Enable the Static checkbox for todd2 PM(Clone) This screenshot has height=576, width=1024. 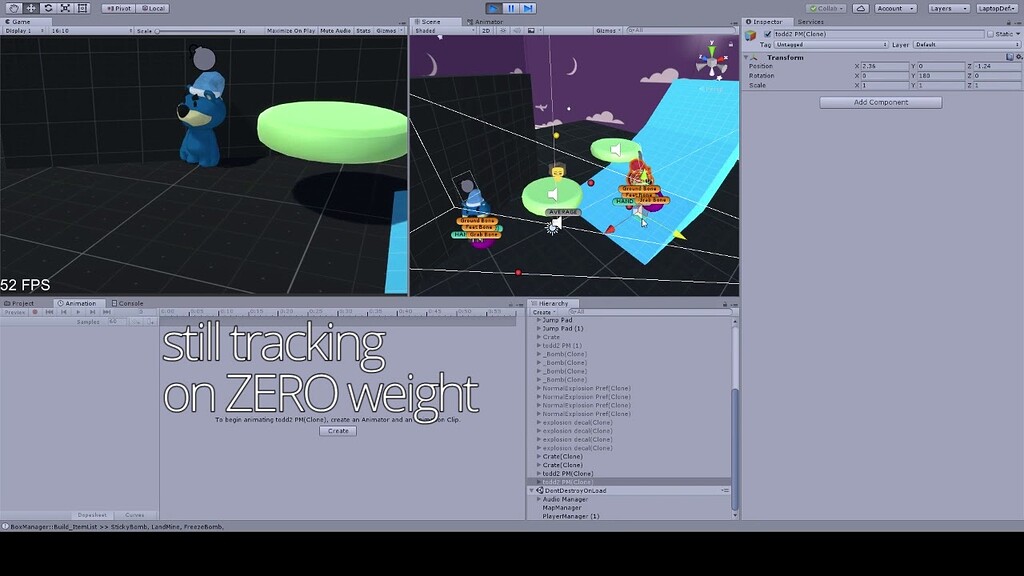(x=992, y=33)
